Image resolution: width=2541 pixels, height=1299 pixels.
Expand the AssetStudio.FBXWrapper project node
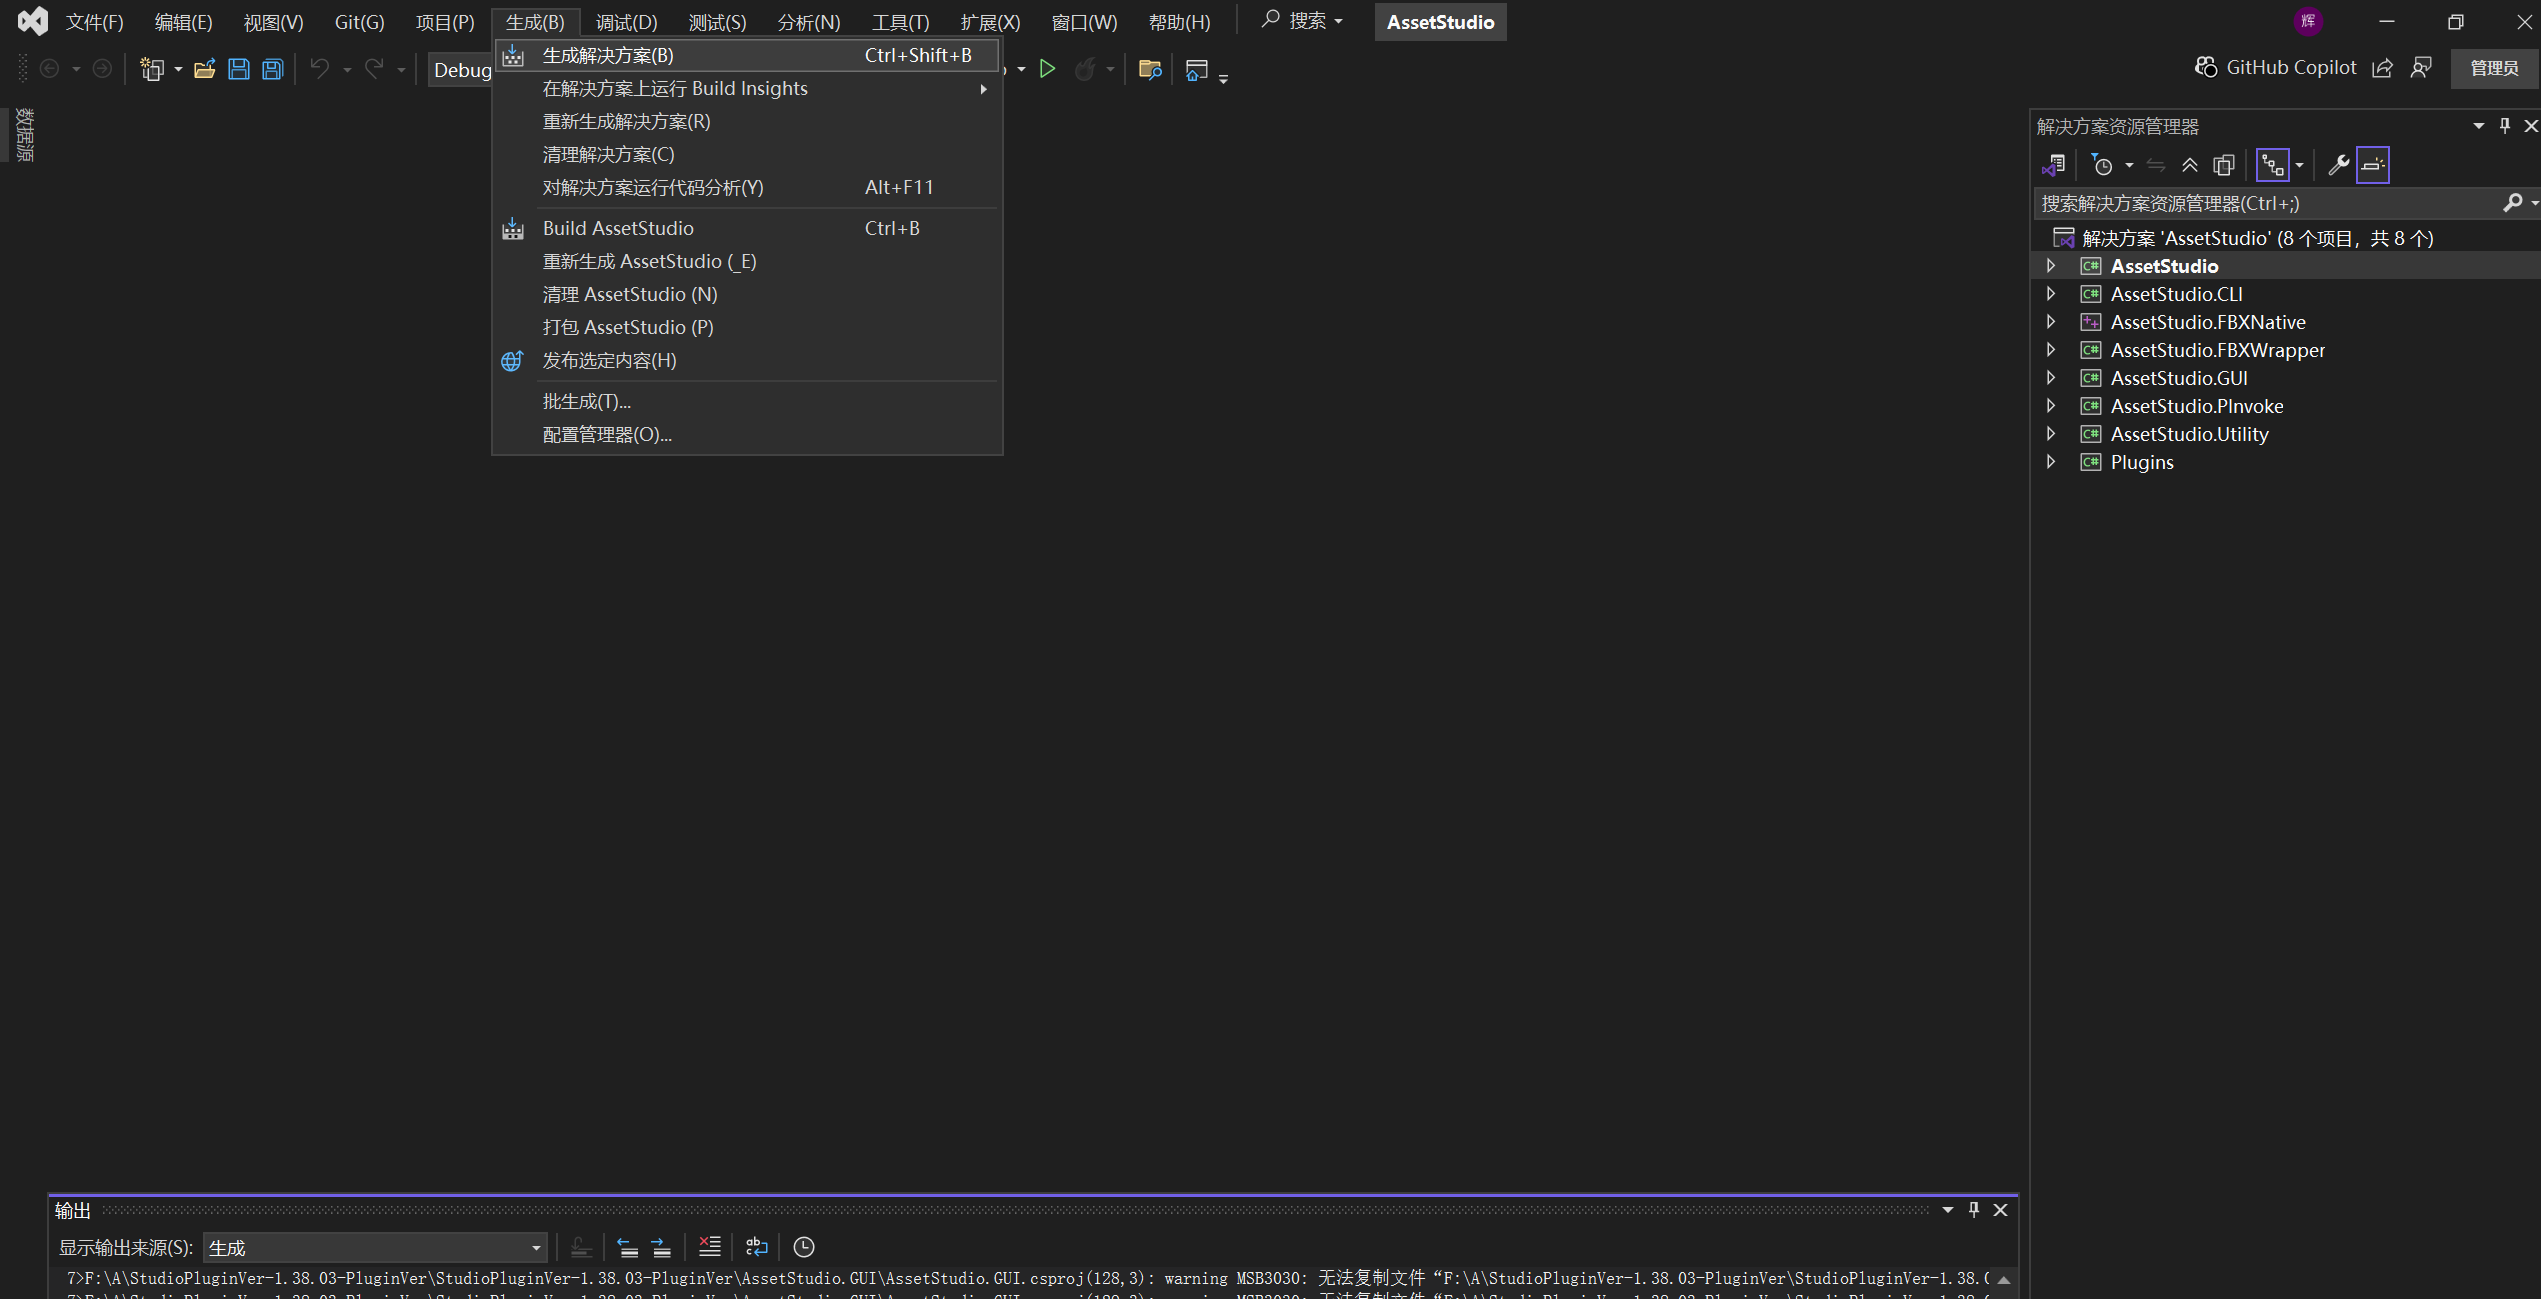coord(2050,350)
